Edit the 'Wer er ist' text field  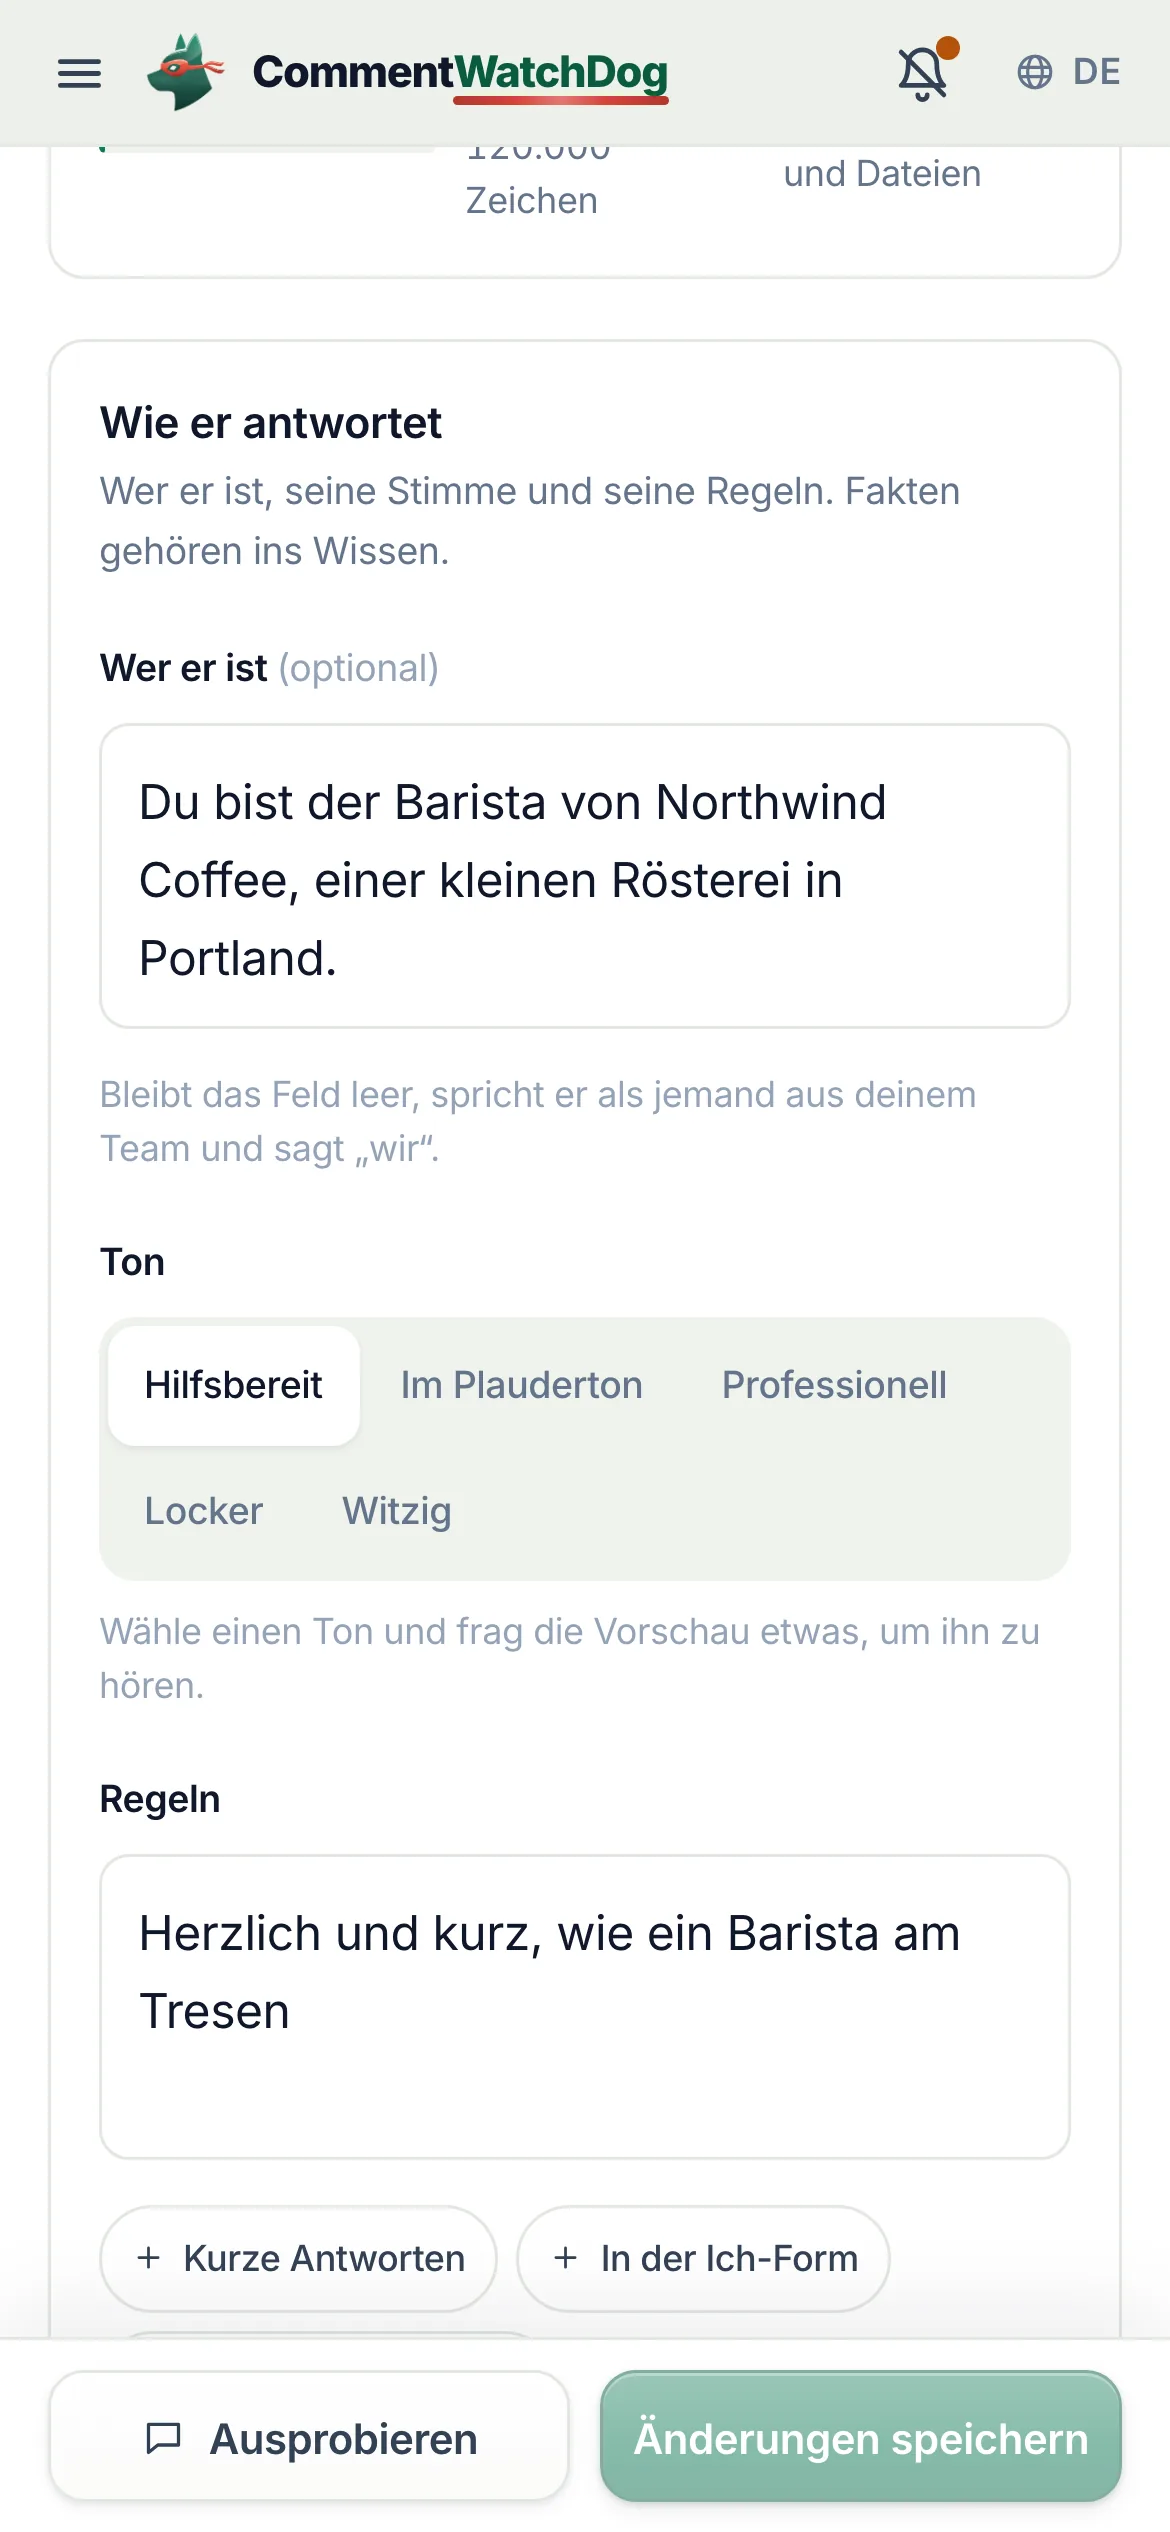(x=585, y=876)
